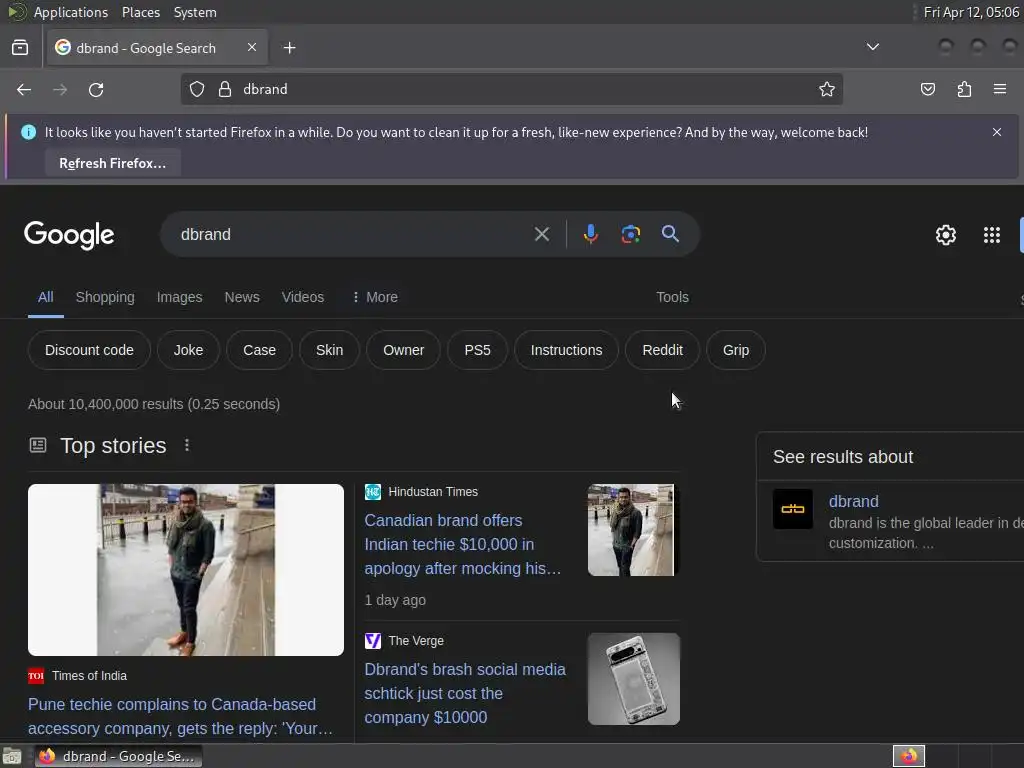Open Google quick settings gear
1024x768 pixels.
946,235
